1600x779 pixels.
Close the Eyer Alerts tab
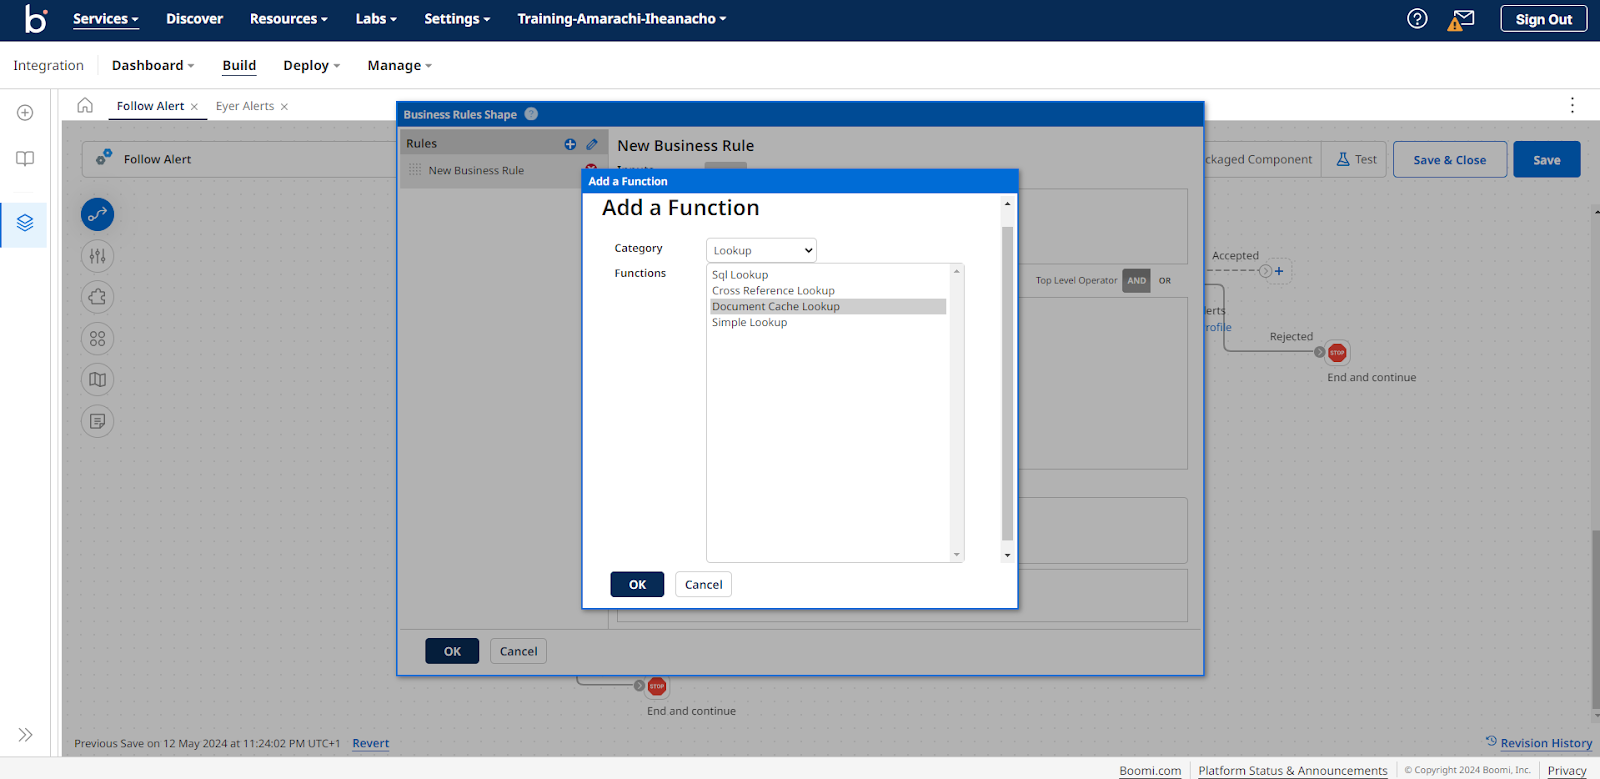[284, 107]
